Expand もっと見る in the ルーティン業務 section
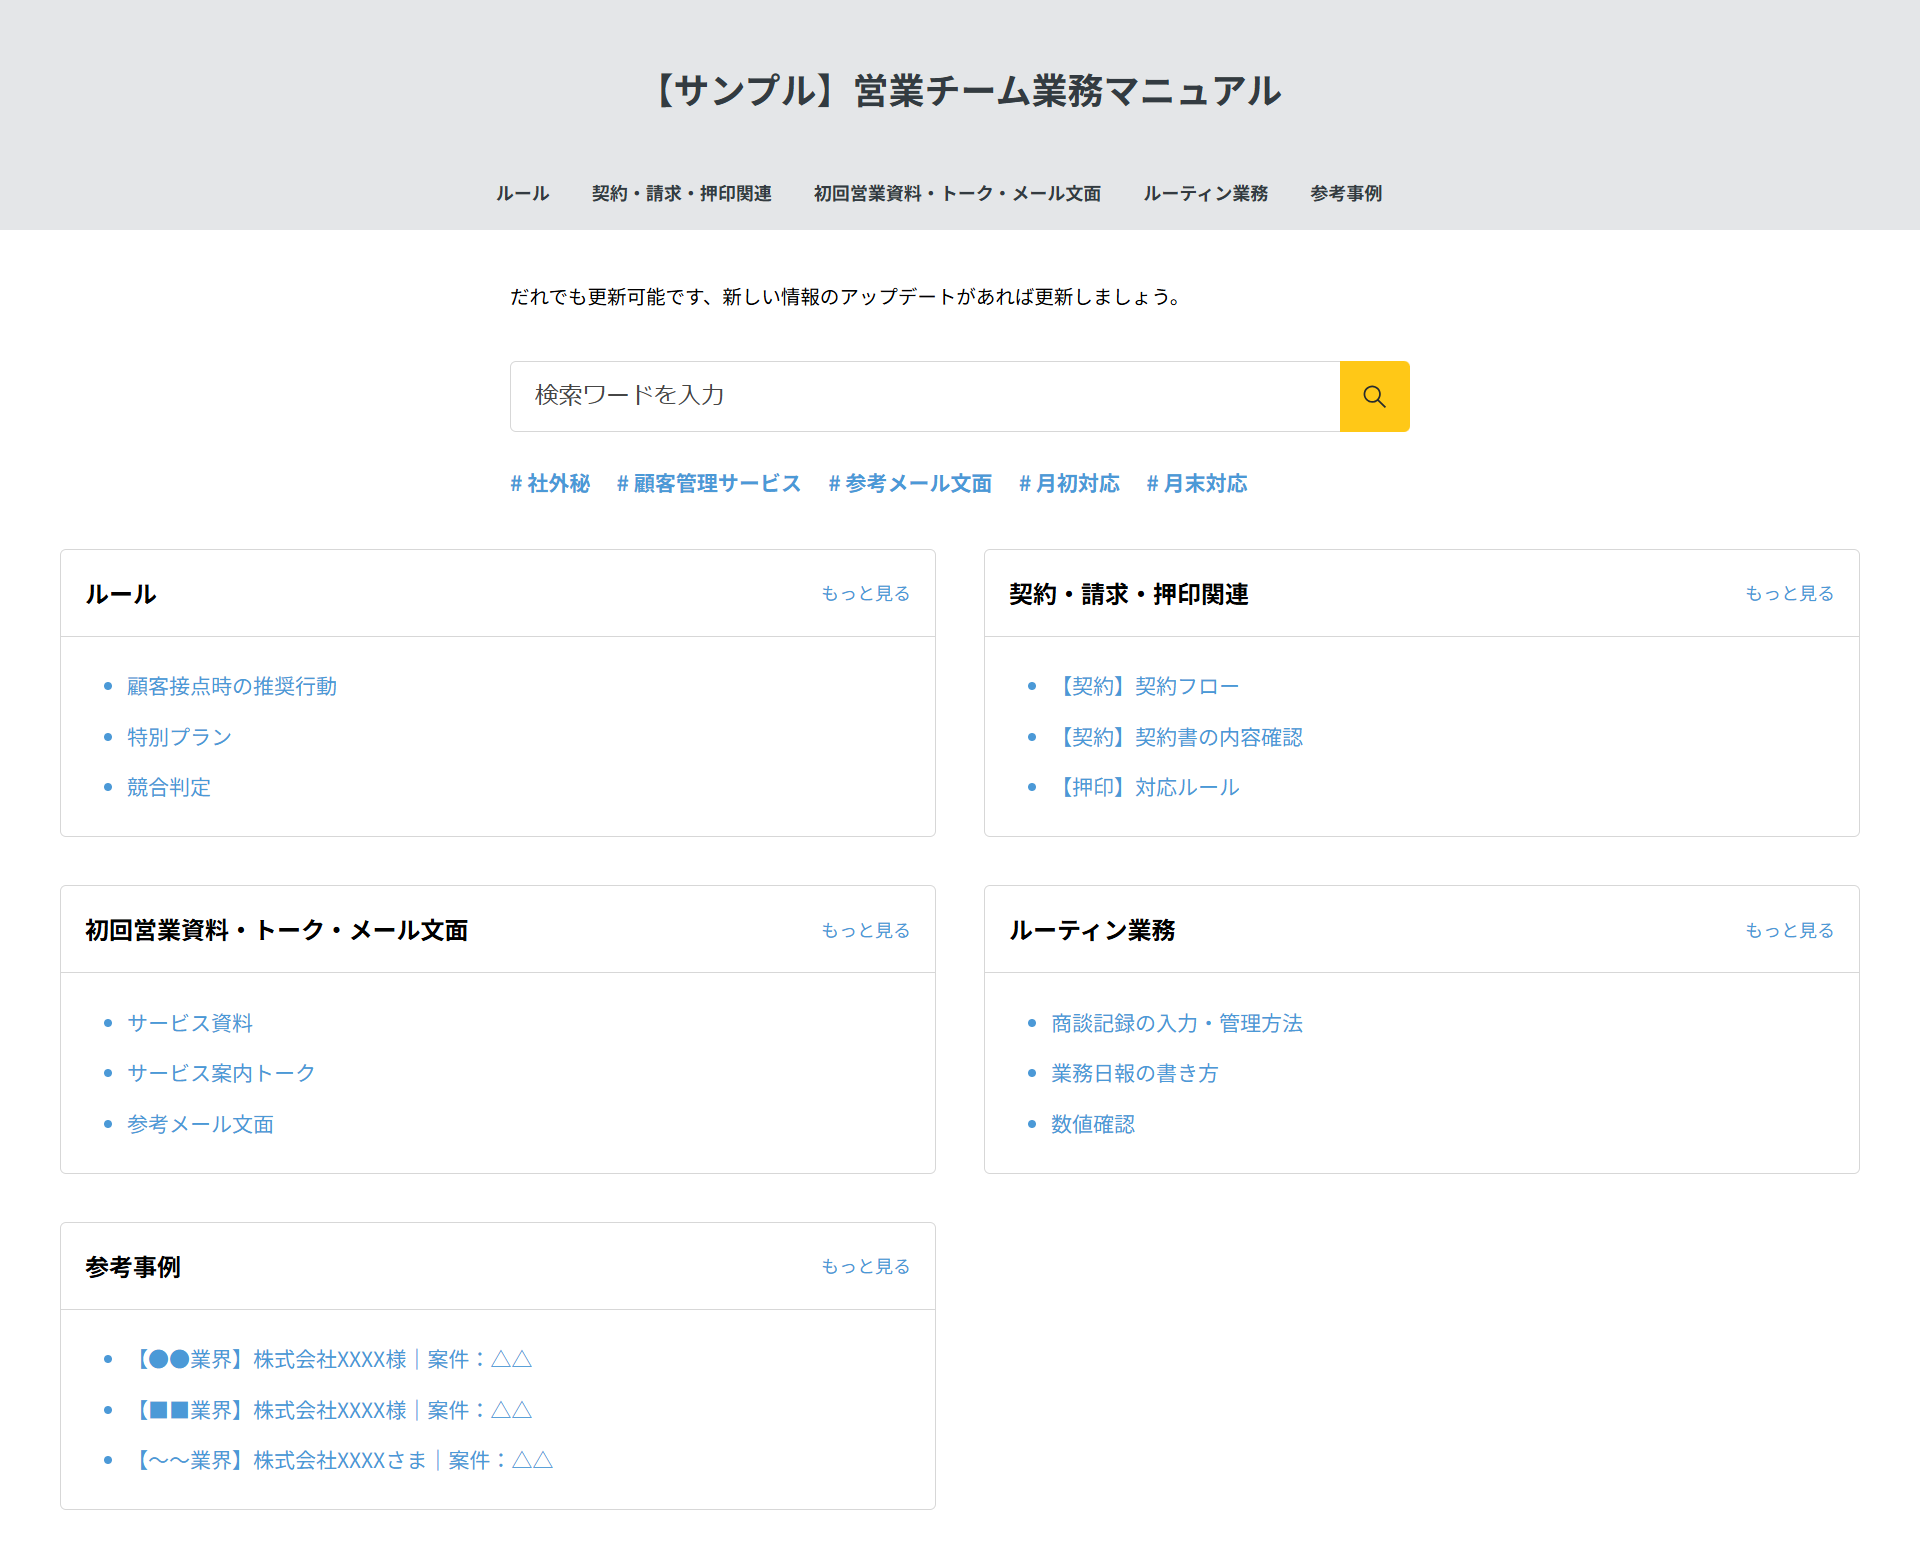The width and height of the screenshot is (1920, 1558). tap(1789, 929)
